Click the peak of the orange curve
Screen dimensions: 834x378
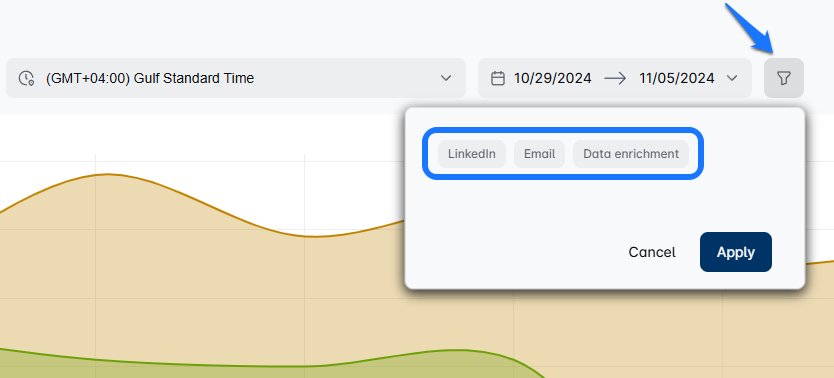(109, 174)
